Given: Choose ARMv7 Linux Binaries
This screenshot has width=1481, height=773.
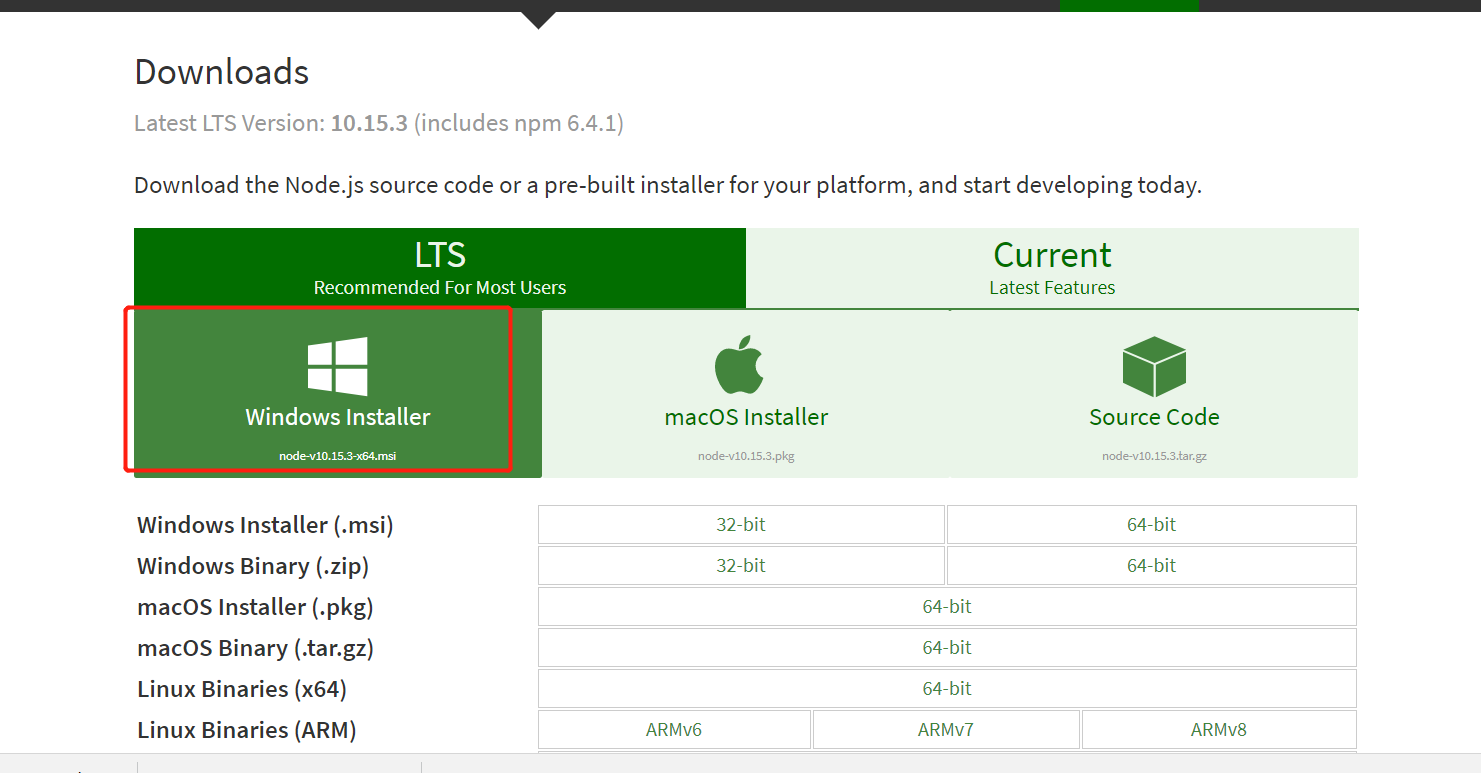Looking at the screenshot, I should point(946,729).
